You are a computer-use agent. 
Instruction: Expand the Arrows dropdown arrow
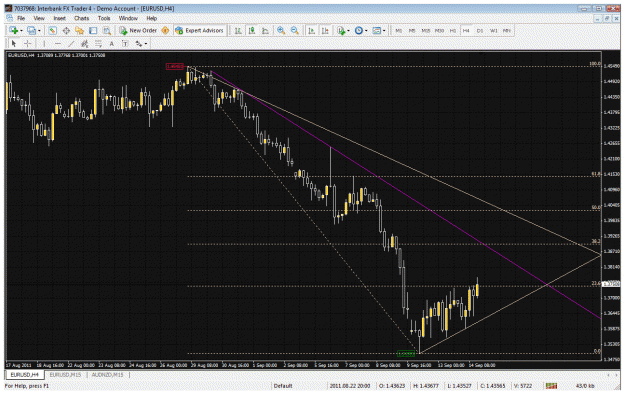coord(146,44)
